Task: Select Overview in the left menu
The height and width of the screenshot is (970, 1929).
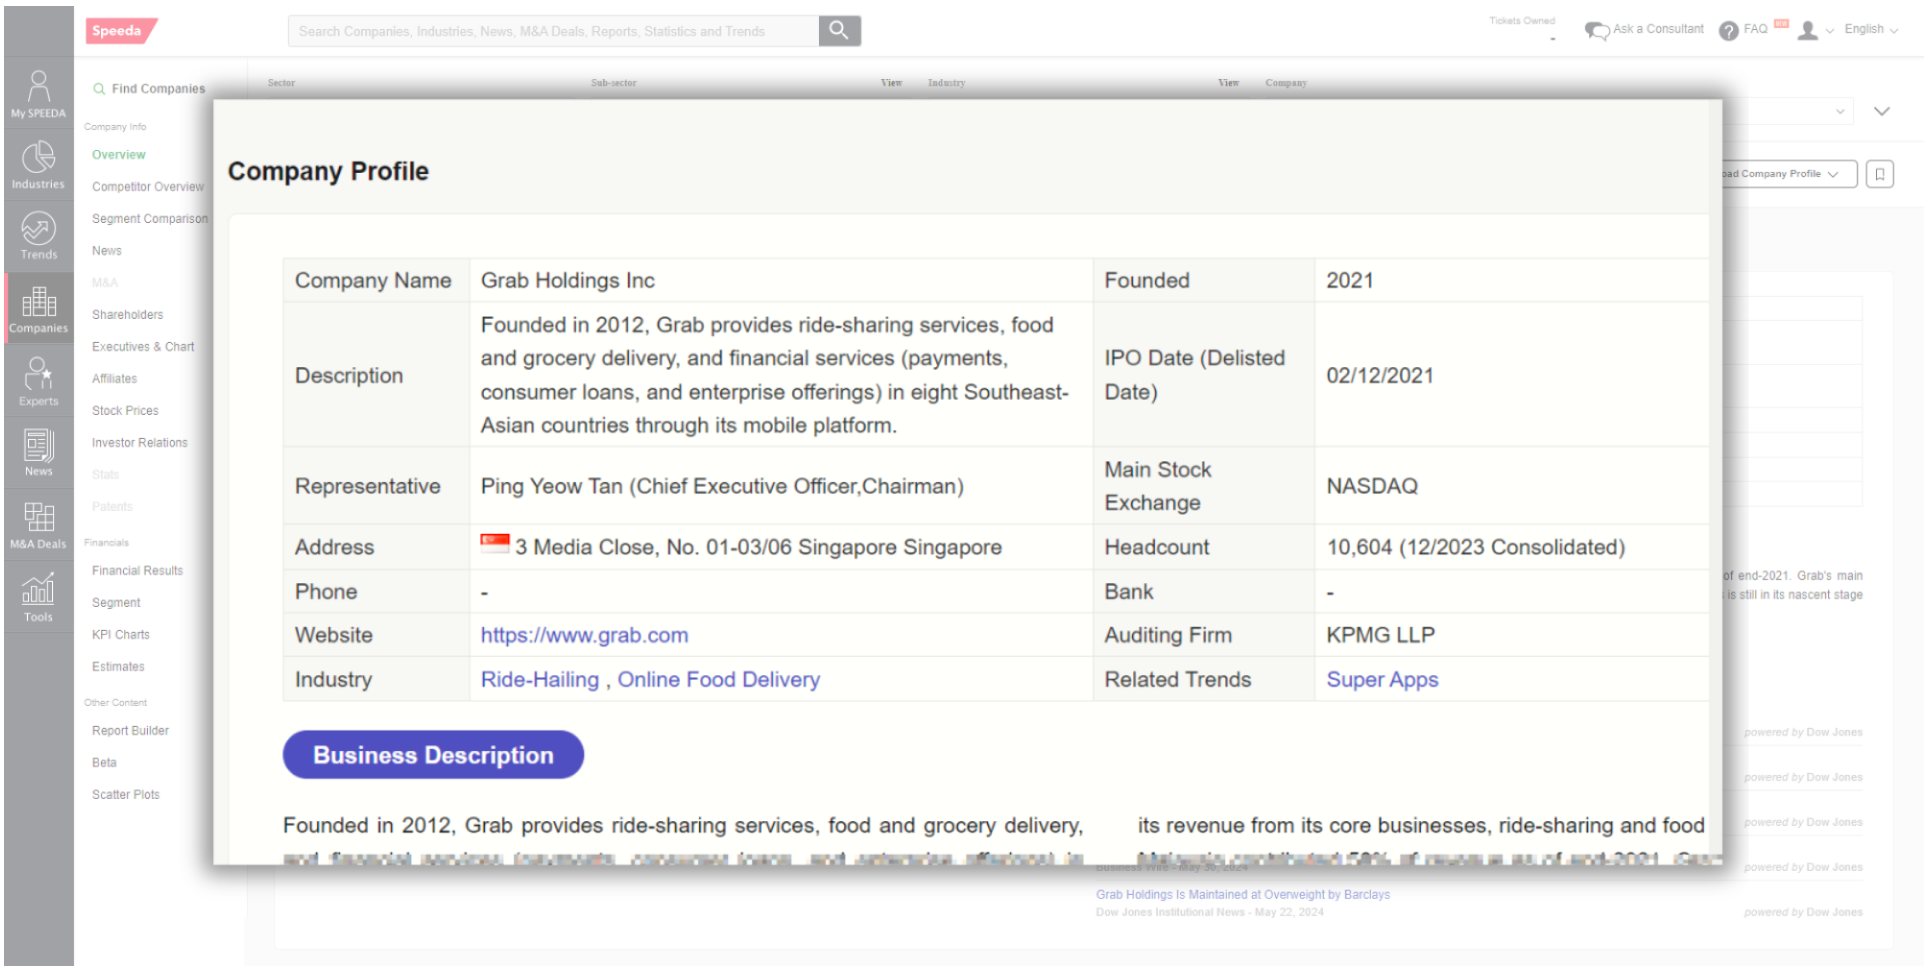Action: (118, 155)
